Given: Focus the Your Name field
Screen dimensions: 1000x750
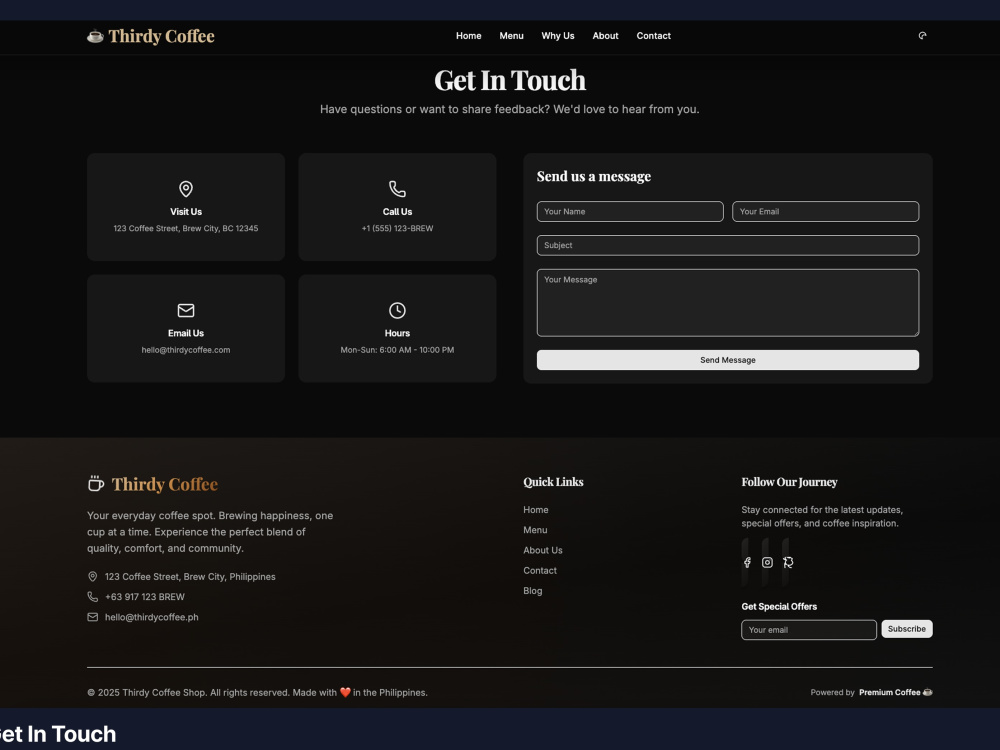Looking at the screenshot, I should click(630, 212).
